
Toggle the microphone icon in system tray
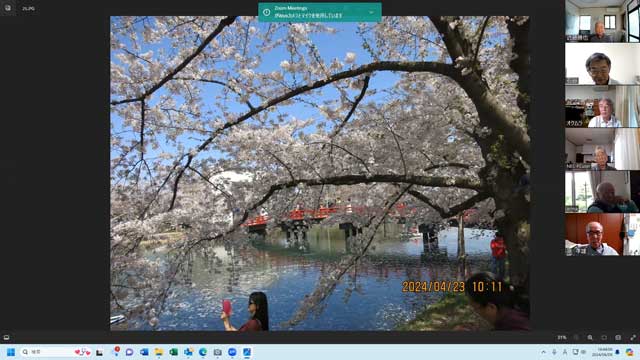pyautogui.click(x=554, y=352)
